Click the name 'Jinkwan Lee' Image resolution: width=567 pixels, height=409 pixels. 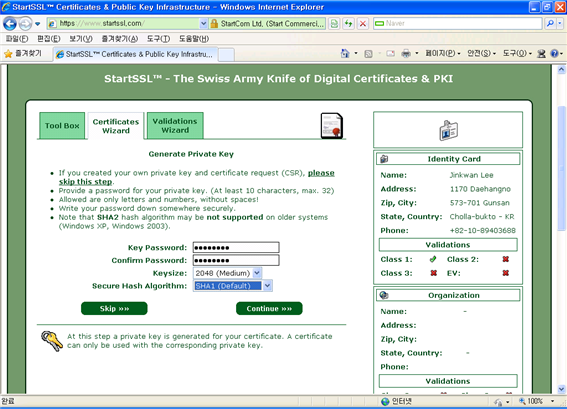tap(471, 175)
